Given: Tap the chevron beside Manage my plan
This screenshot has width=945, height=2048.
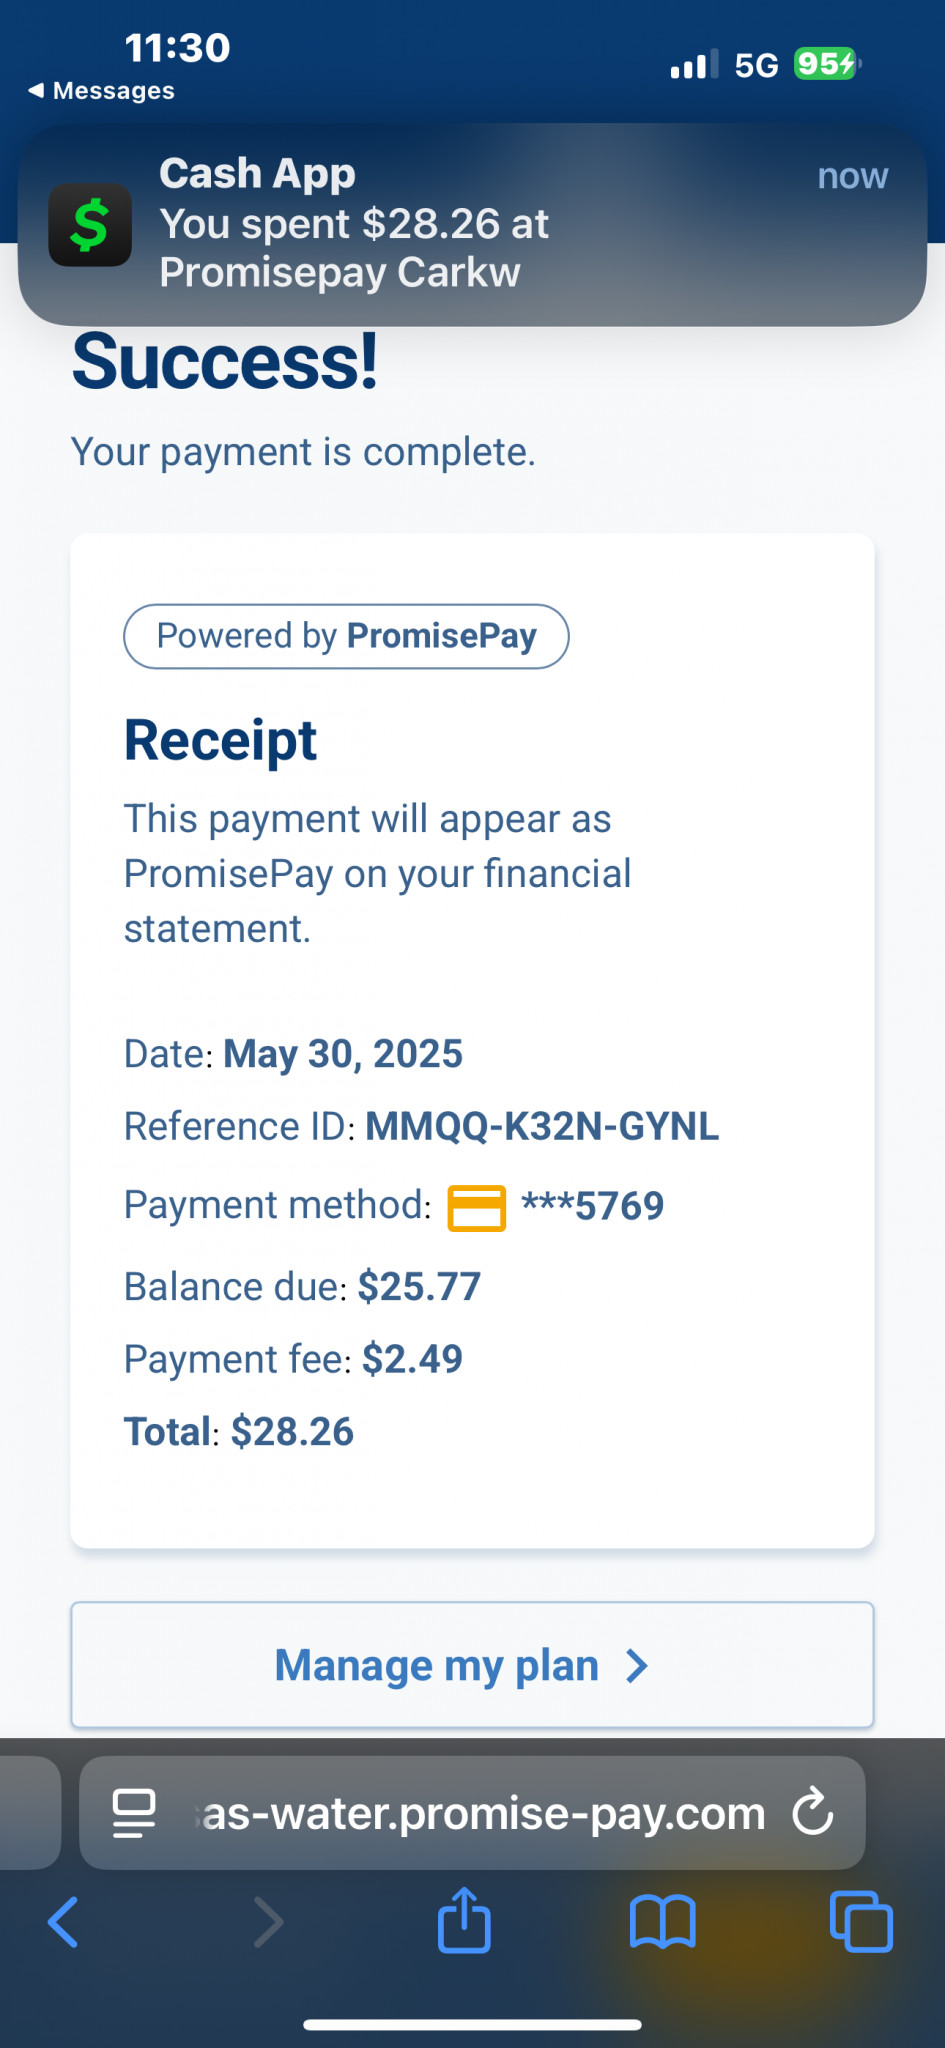Looking at the screenshot, I should (x=637, y=1666).
